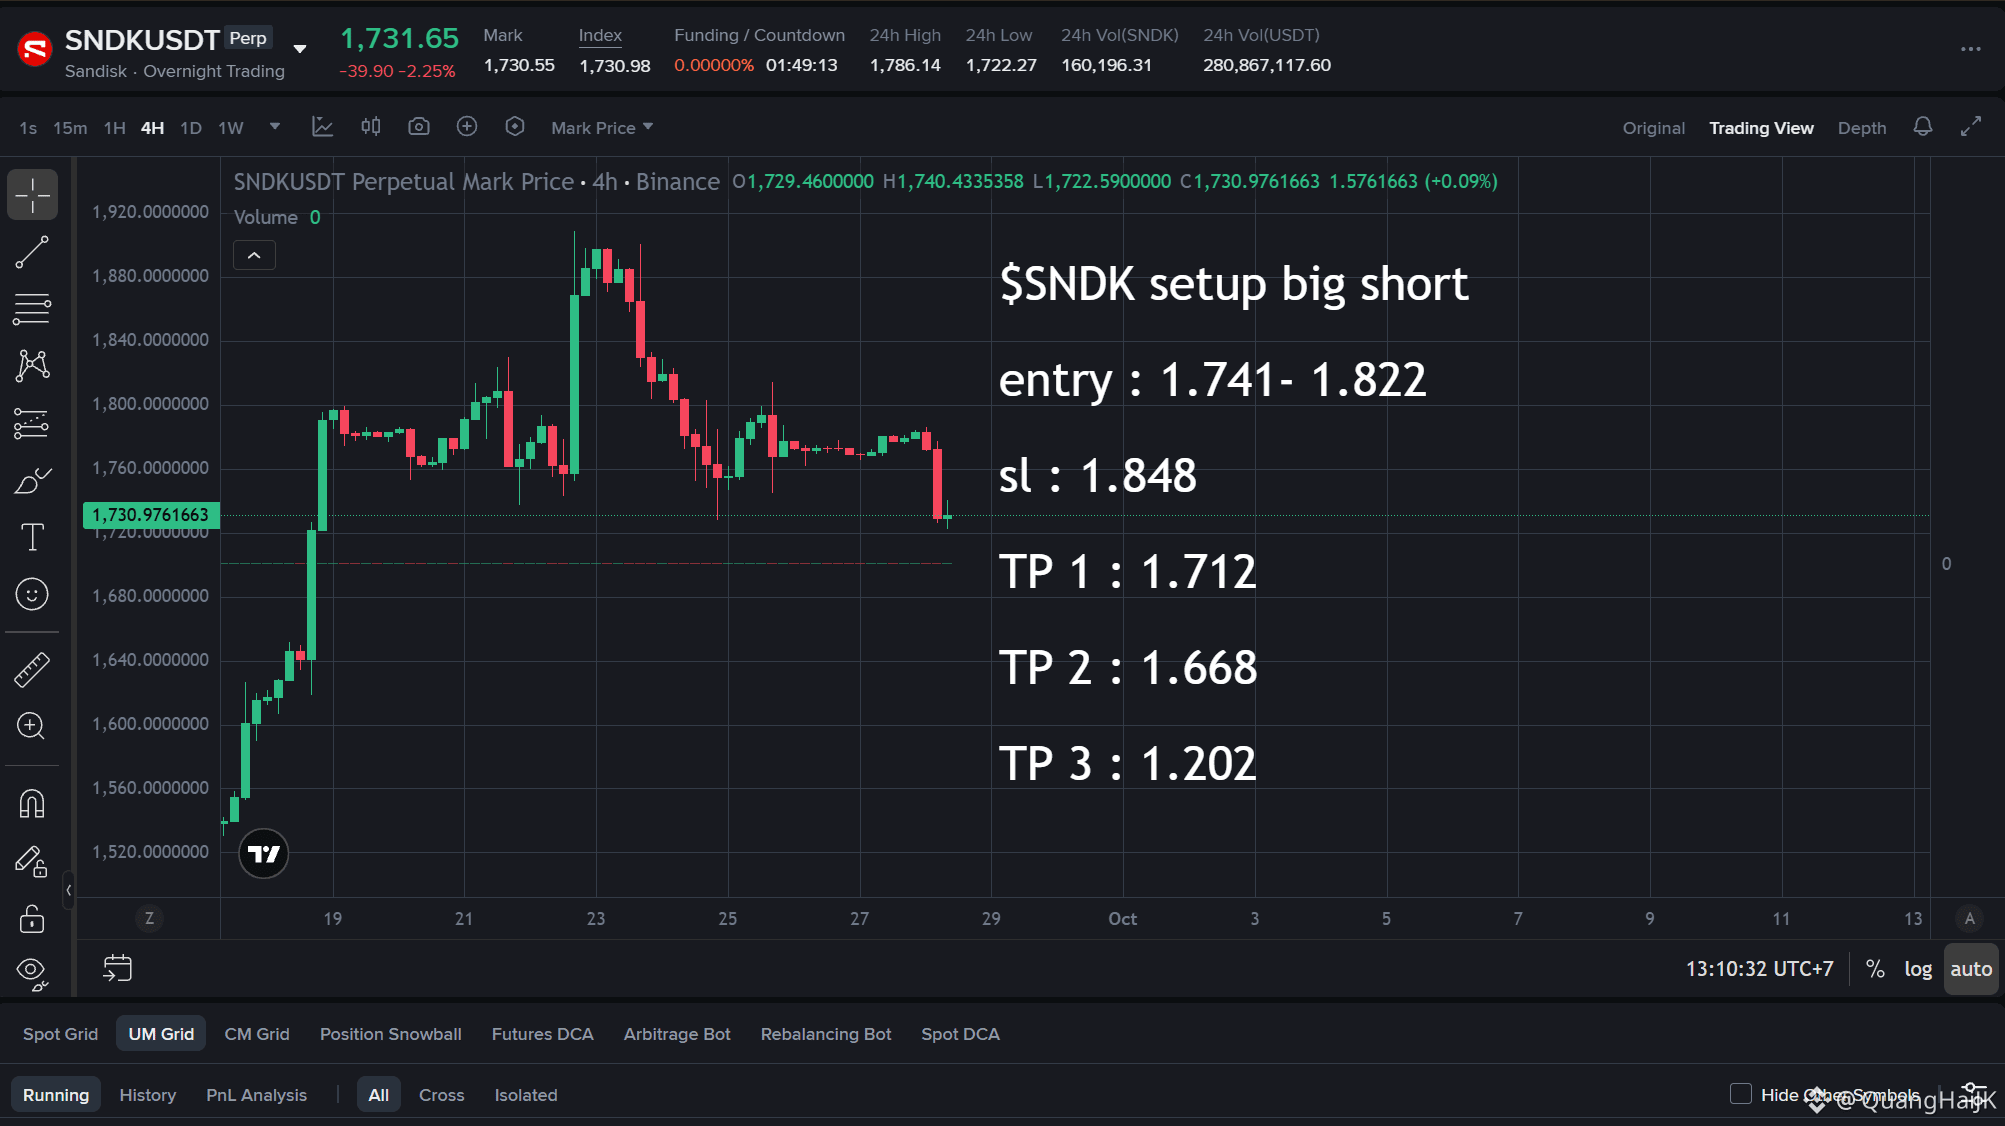
Task: Select the trend line drawing tool
Action: (32, 252)
